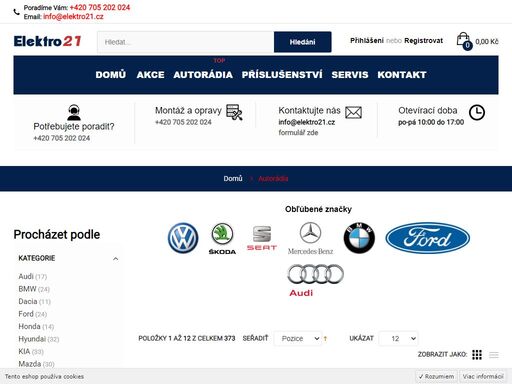Select the Audi brand logo
Screen dimensions: 512x384
pyautogui.click(x=315, y=280)
